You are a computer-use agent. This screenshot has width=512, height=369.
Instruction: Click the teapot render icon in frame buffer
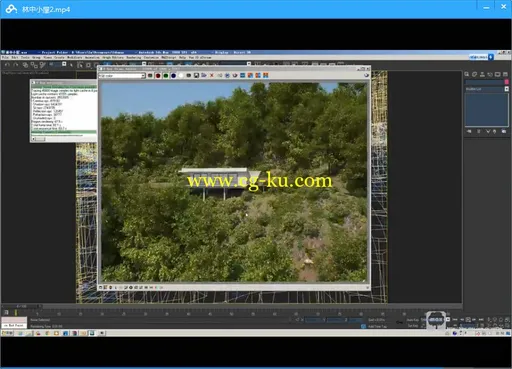[235, 76]
